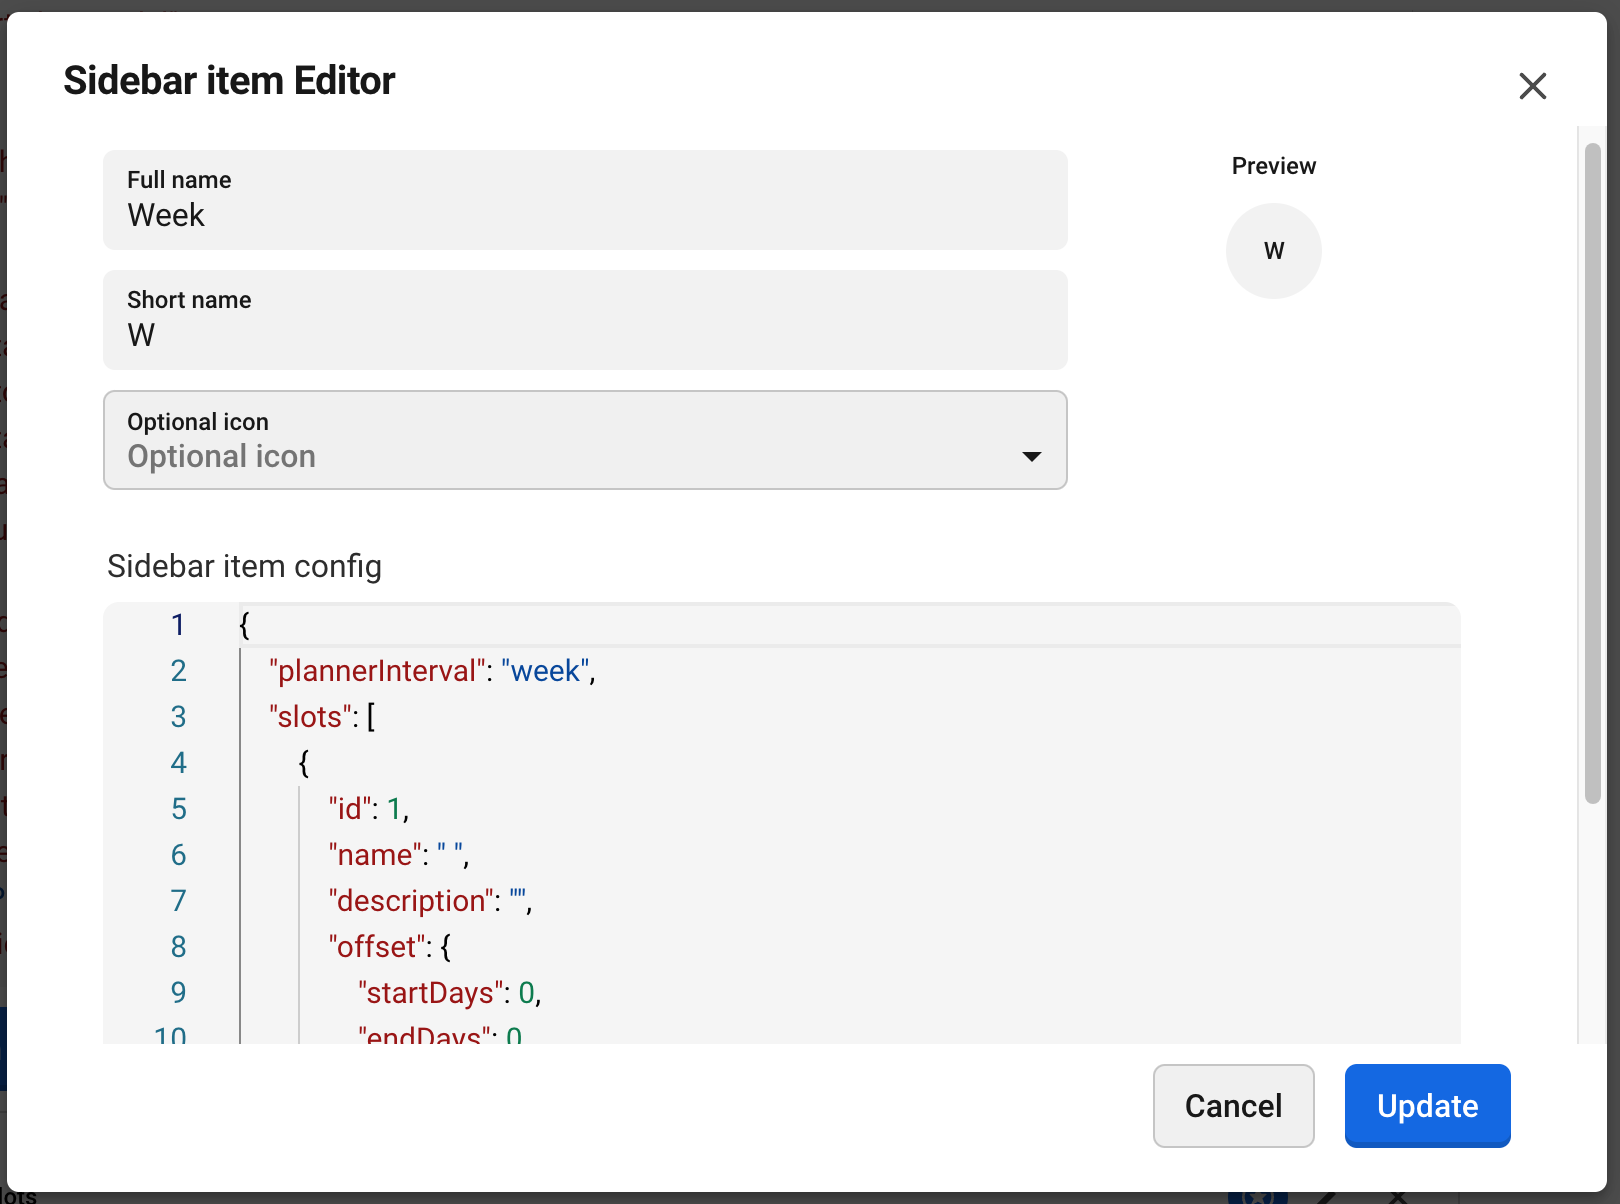Select line number 1 in the editor gutter
Image resolution: width=1620 pixels, height=1204 pixels.
pyautogui.click(x=178, y=625)
